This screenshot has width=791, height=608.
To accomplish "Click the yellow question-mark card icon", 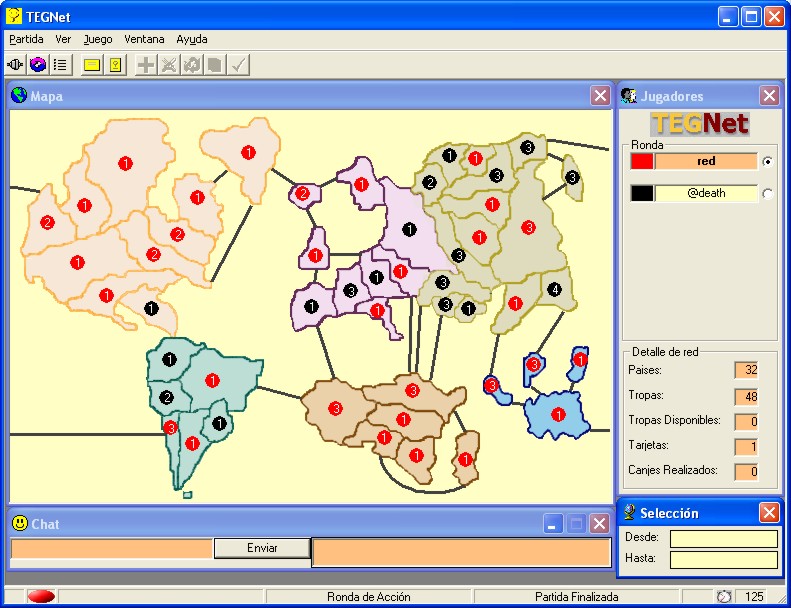I will (x=115, y=65).
